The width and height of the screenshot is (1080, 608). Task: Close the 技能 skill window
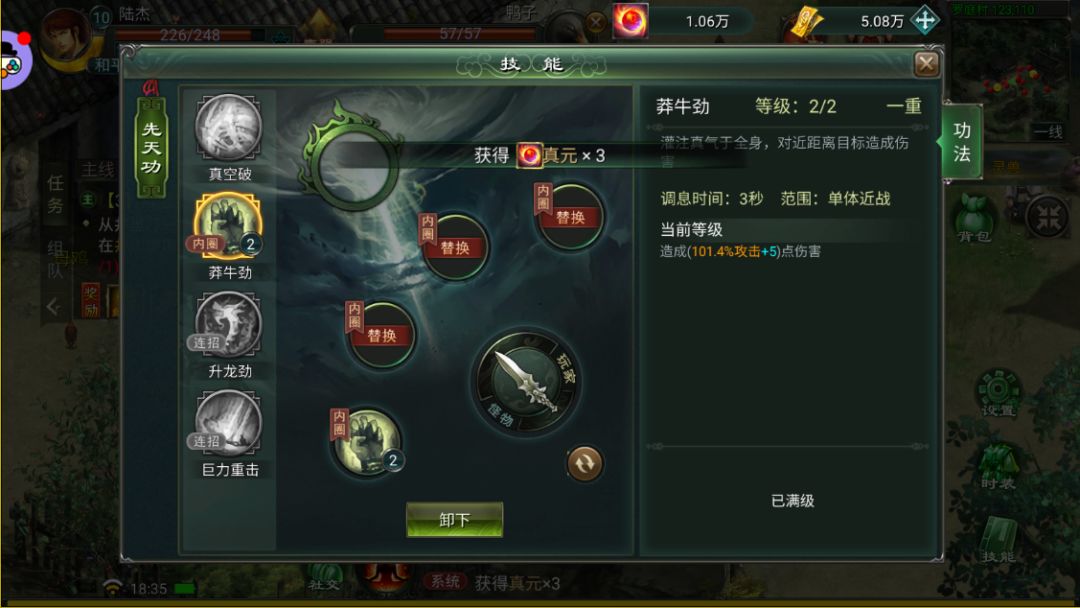(x=926, y=64)
